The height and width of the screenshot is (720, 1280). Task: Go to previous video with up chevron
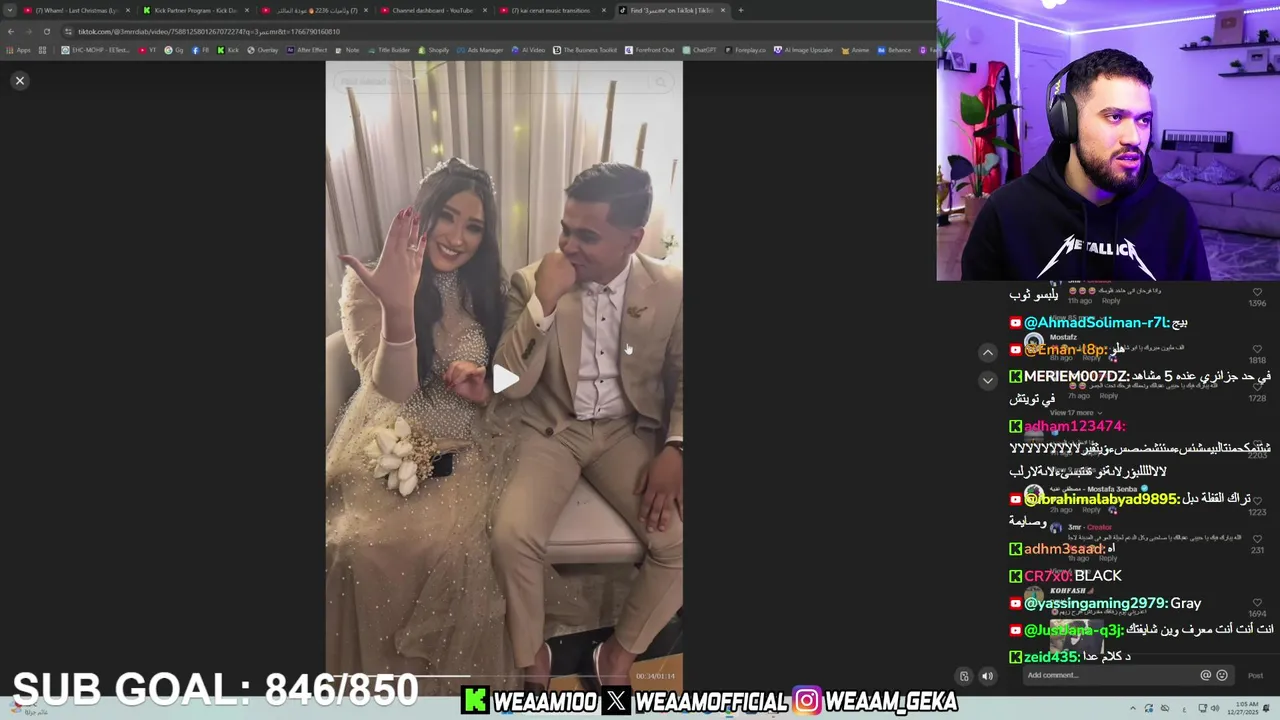click(987, 352)
